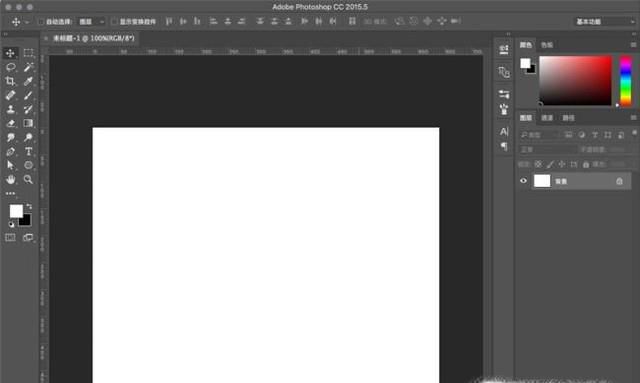The width and height of the screenshot is (640, 383).
Task: Toggle Quick Mask mode
Action: click(10, 238)
